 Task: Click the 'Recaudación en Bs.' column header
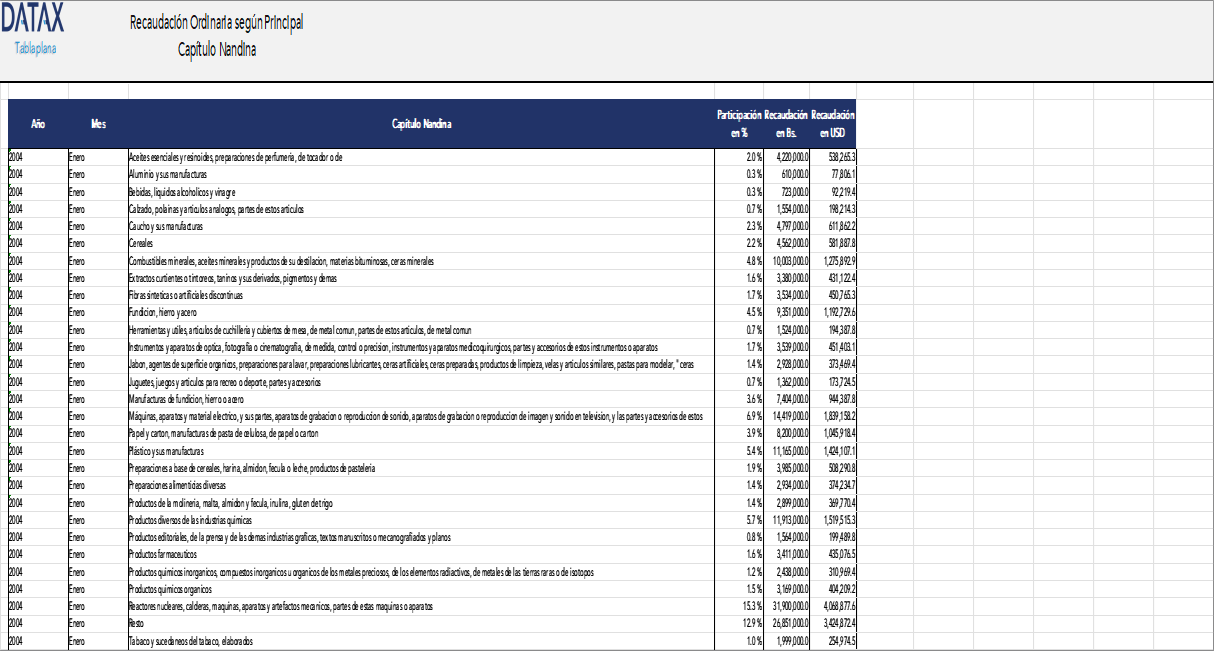(786, 125)
